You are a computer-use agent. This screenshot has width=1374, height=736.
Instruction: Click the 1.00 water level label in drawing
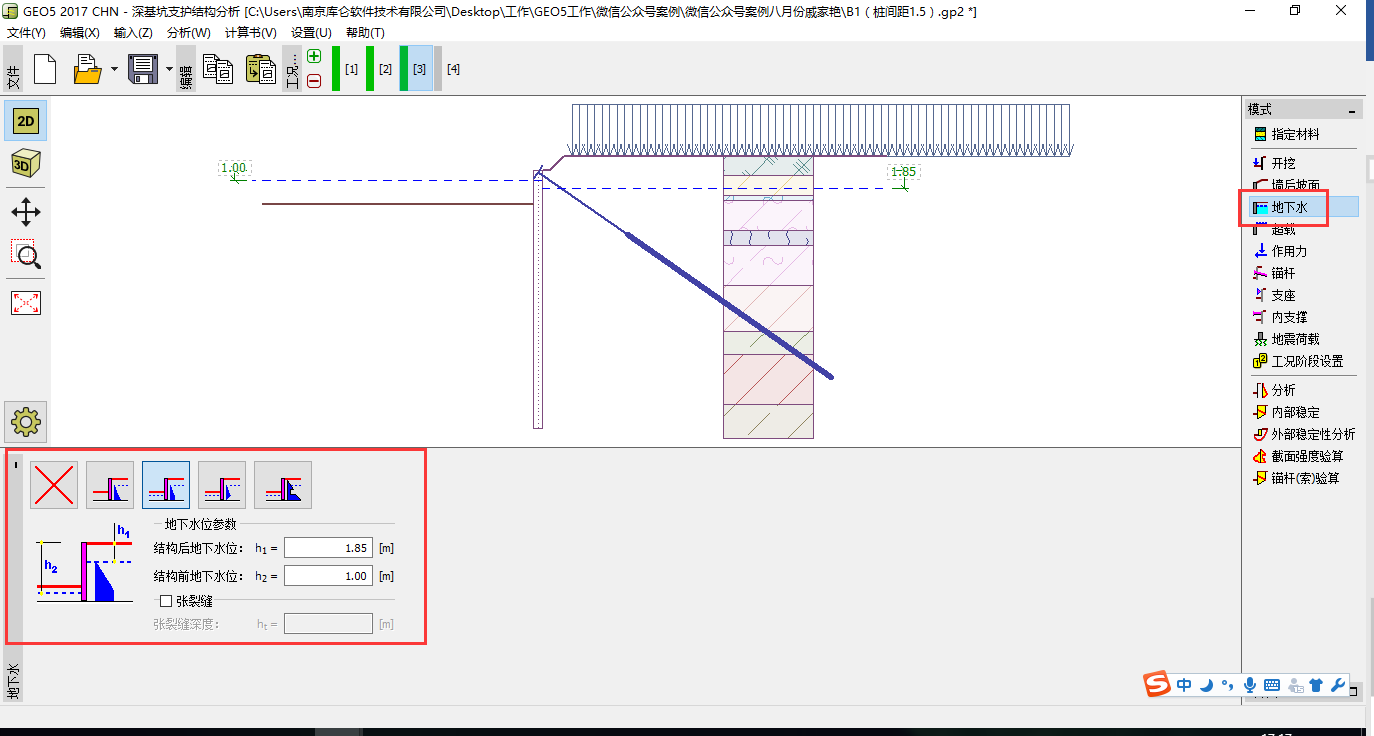(233, 168)
